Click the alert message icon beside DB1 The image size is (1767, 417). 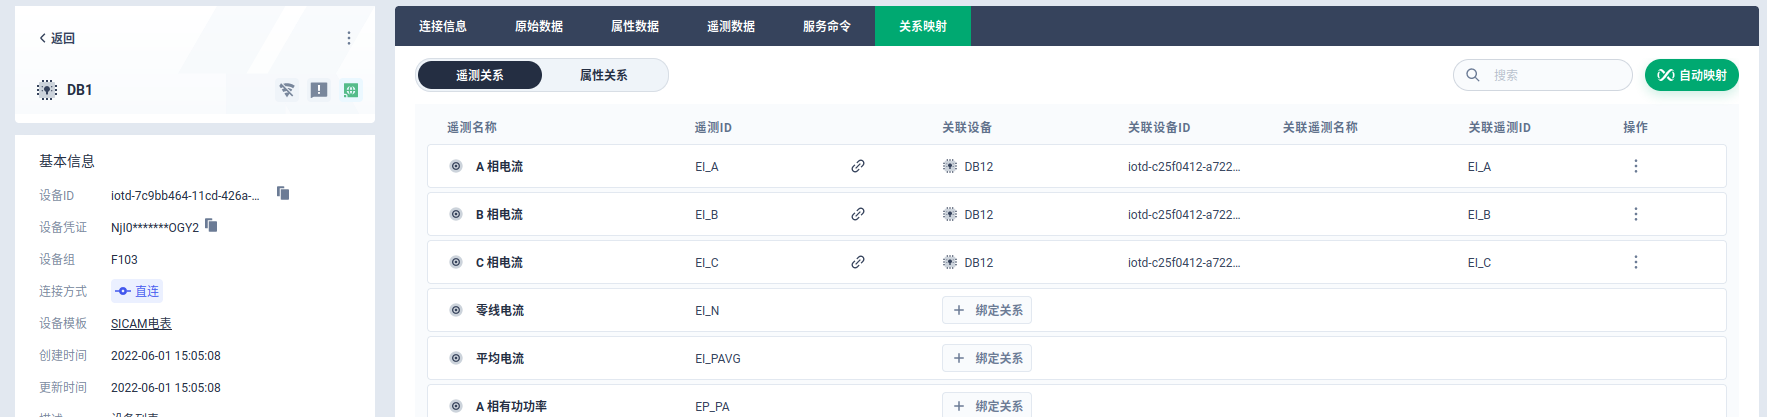319,90
